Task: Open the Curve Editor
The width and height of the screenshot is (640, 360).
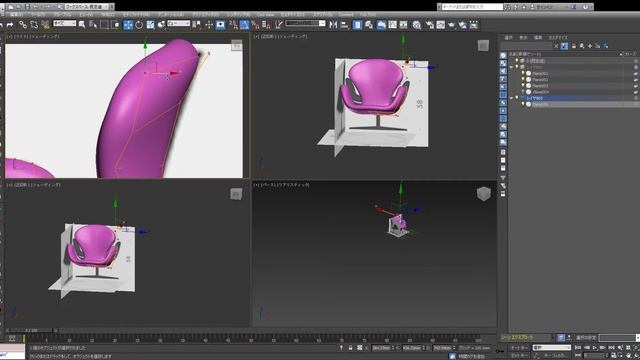Action: pyautogui.click(x=393, y=25)
